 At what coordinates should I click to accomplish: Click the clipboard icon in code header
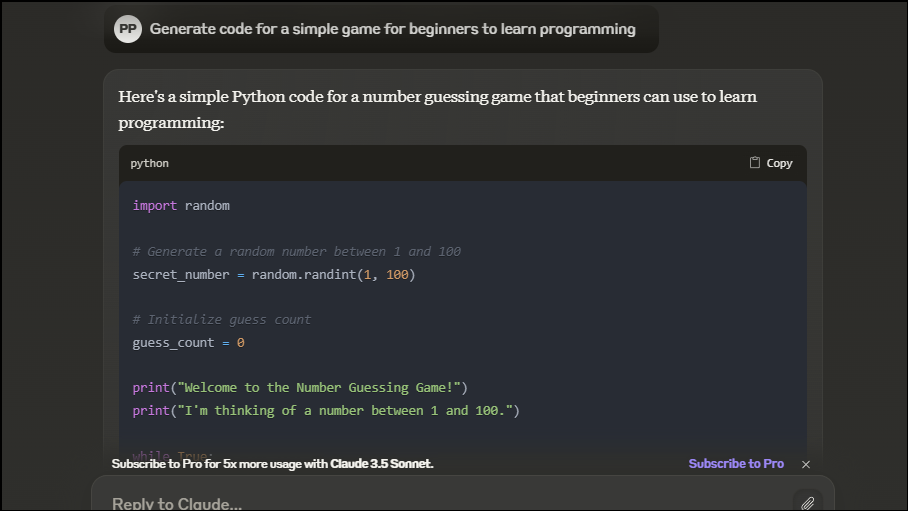(x=755, y=163)
